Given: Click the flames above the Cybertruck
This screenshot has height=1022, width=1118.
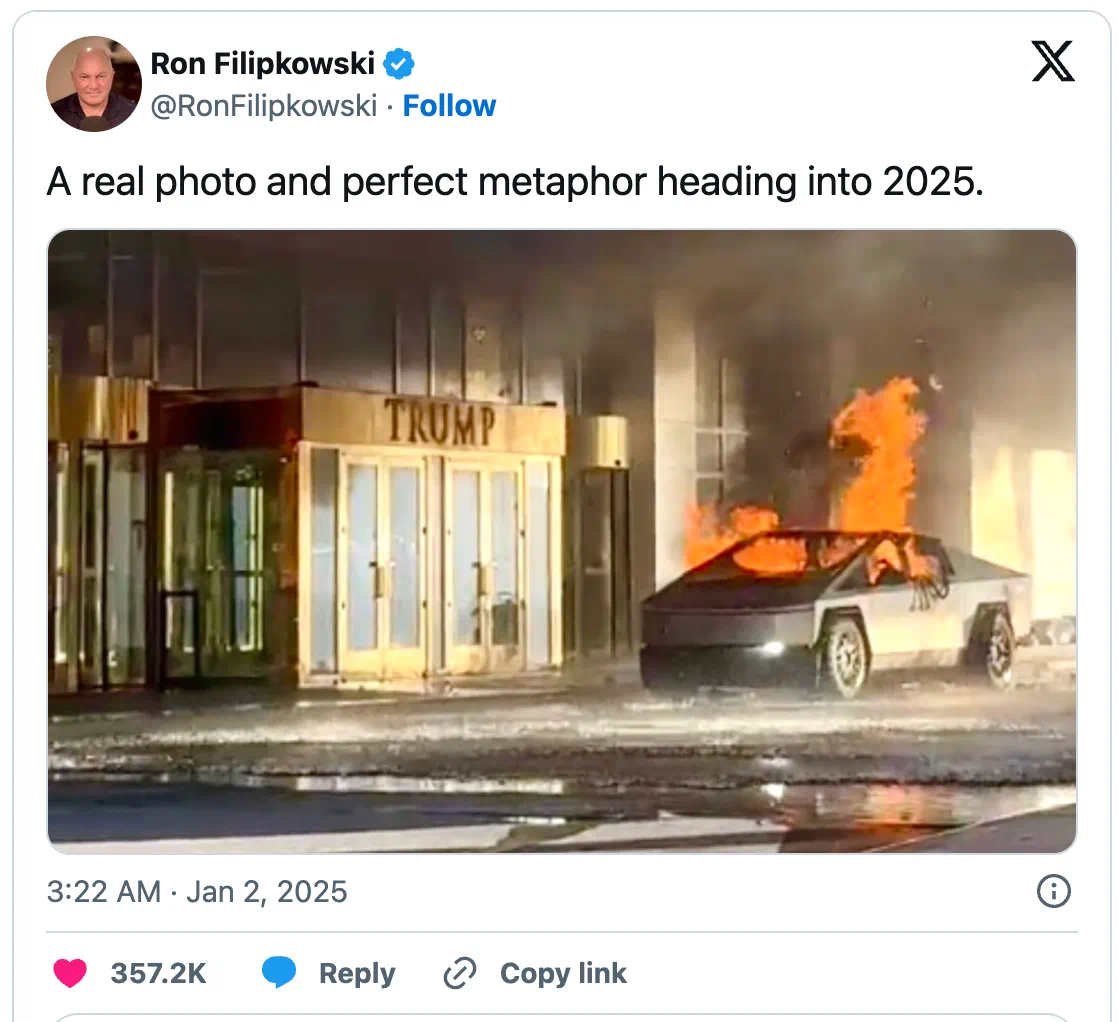Looking at the screenshot, I should tap(877, 456).
